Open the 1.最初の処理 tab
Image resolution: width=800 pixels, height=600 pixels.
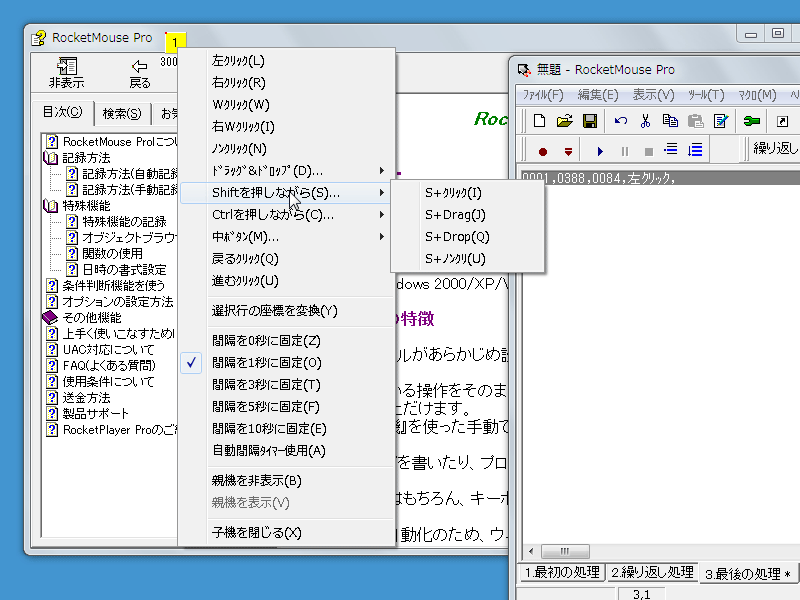562,572
